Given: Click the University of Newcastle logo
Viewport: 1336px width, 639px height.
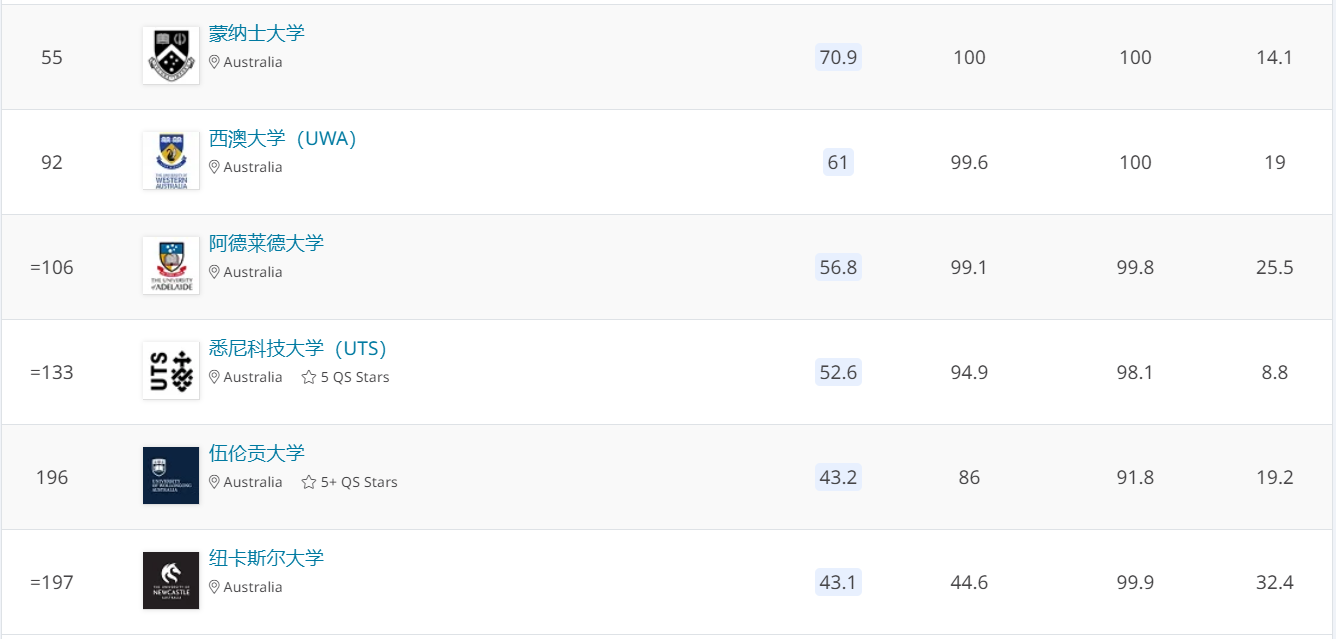Looking at the screenshot, I should coord(171,580).
